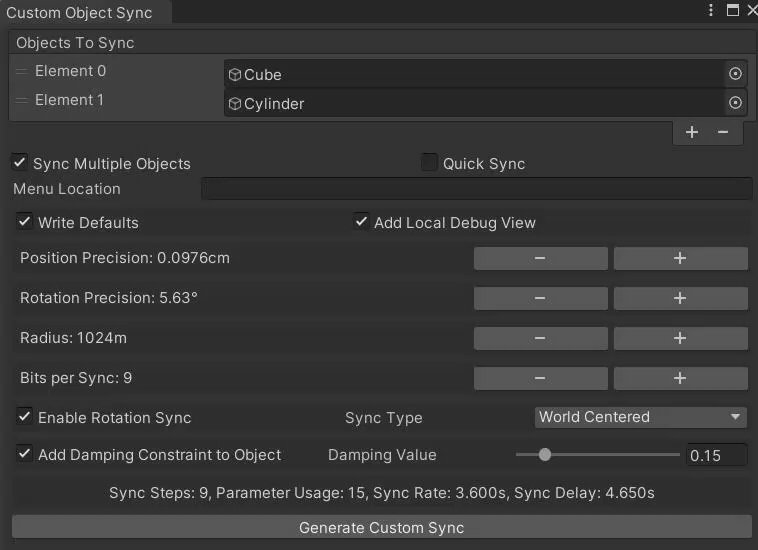This screenshot has height=550, width=758.
Task: Click the Rotation Precision: 5.63° label
Action: pyautogui.click(x=109, y=298)
